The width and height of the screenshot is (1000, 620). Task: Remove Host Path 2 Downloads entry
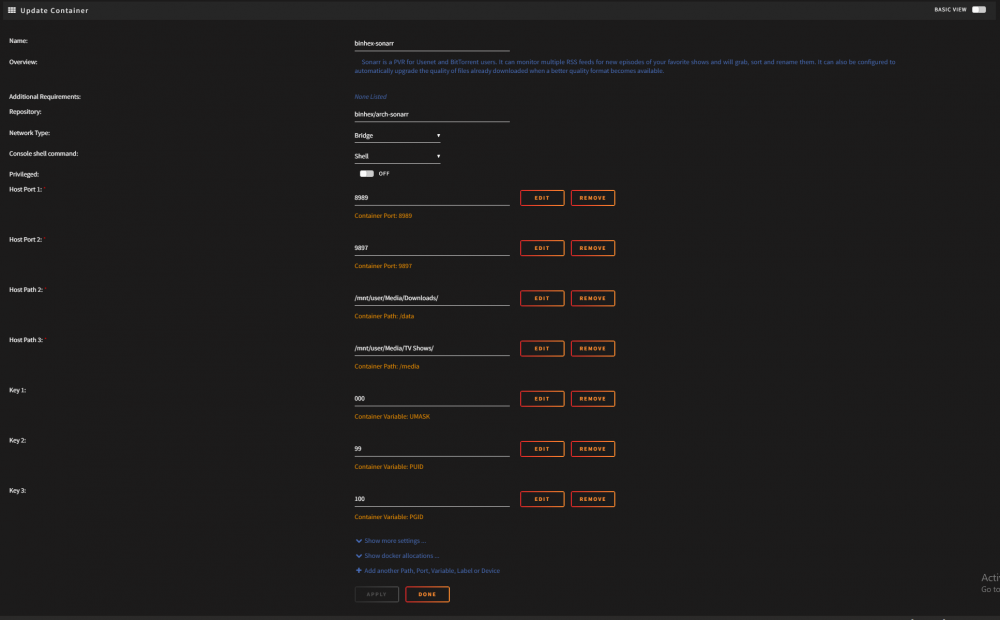pyautogui.click(x=593, y=299)
